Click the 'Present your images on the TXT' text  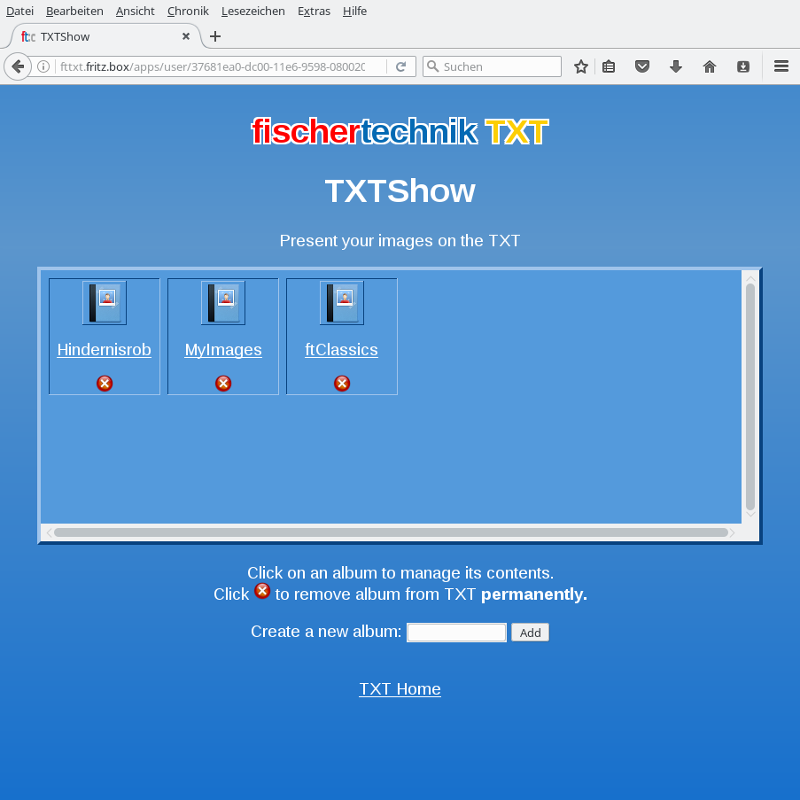(400, 241)
